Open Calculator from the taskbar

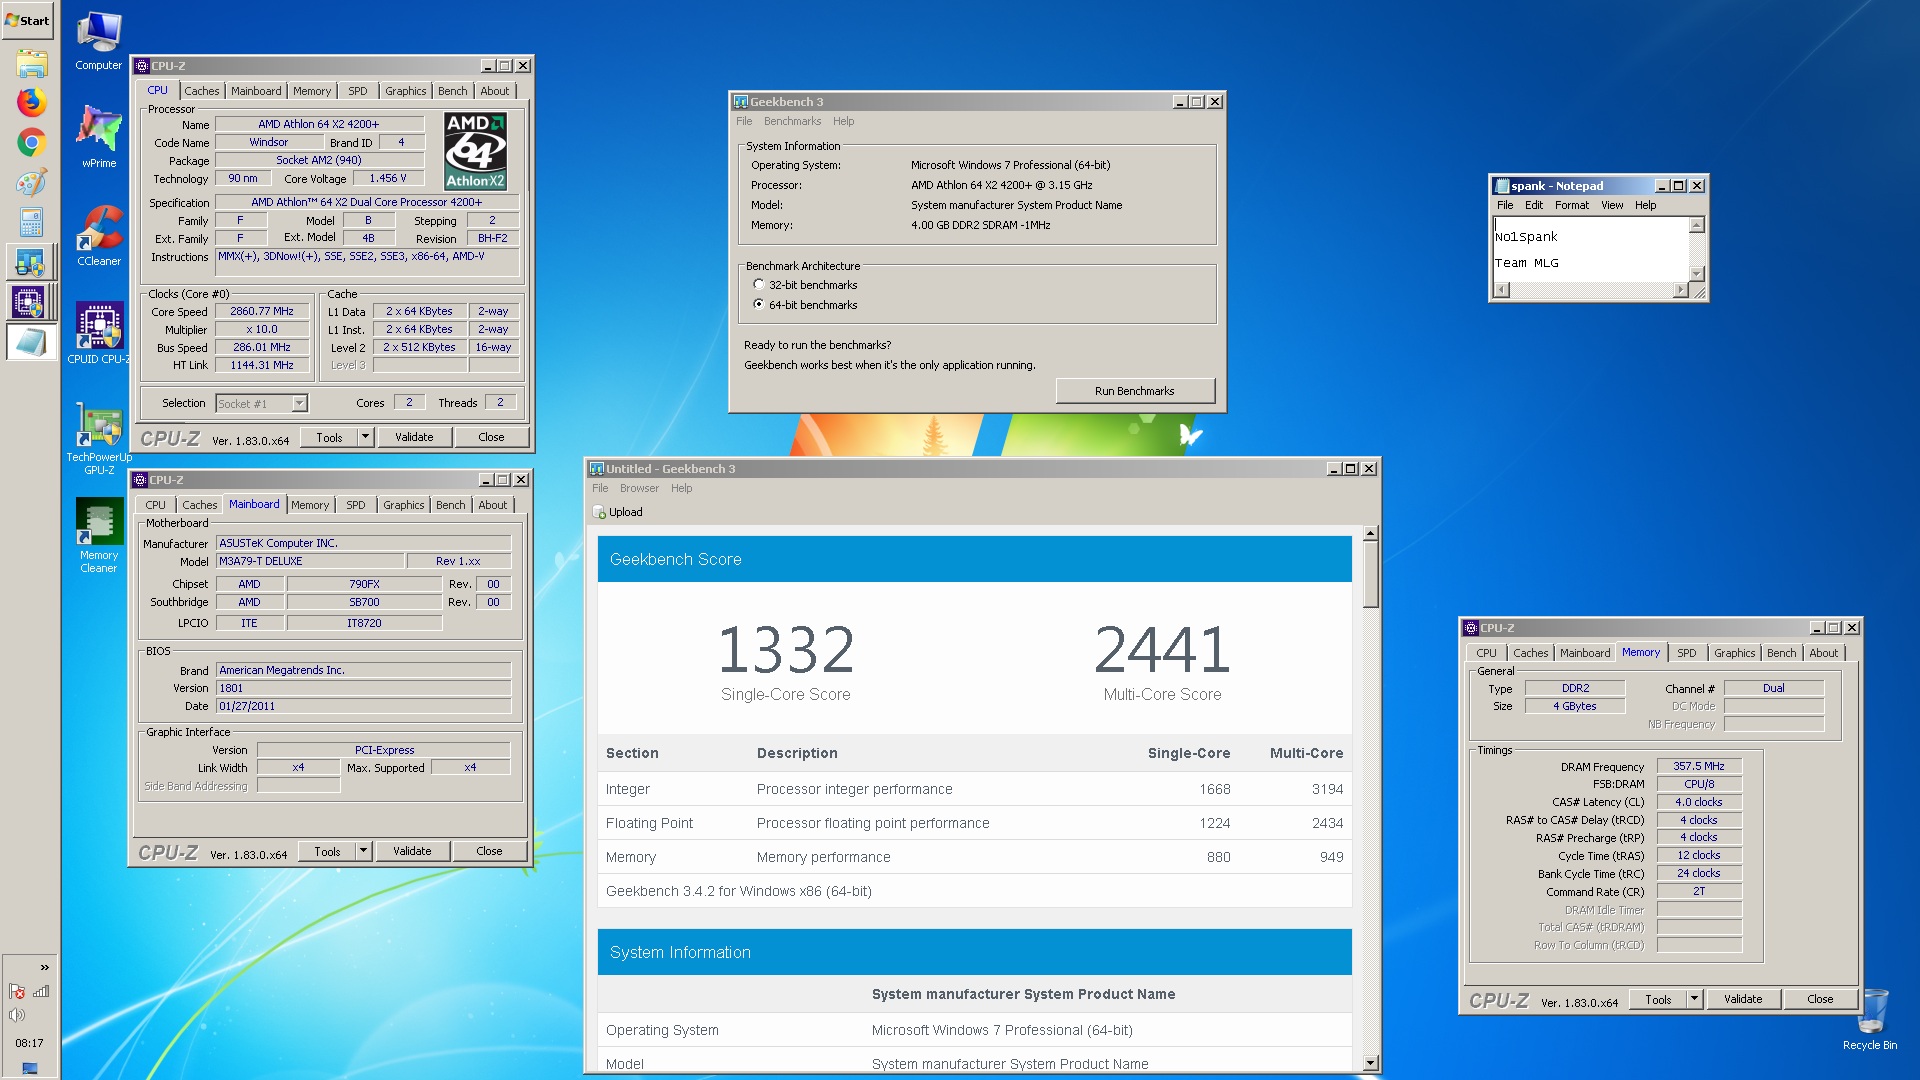31,222
